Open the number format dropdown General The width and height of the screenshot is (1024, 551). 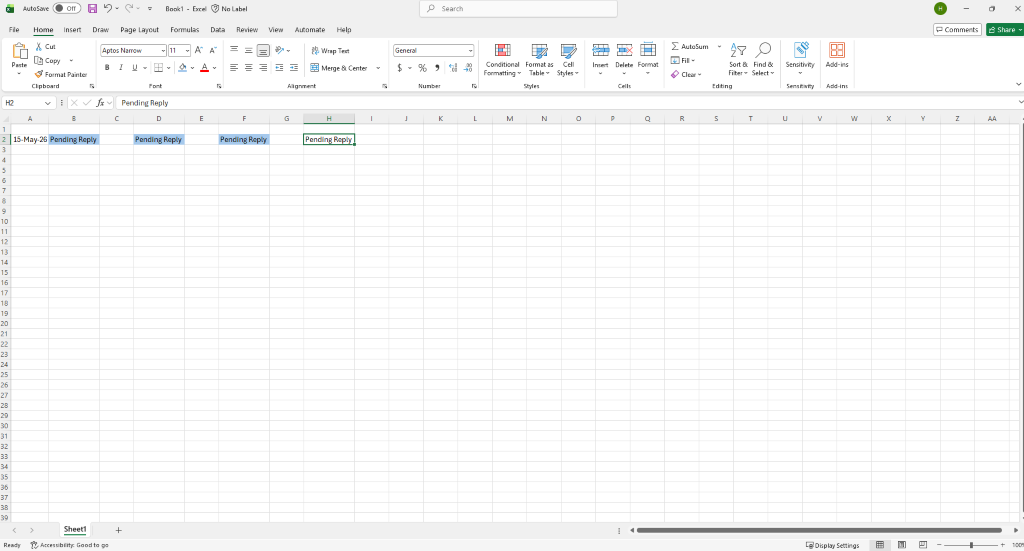point(470,50)
